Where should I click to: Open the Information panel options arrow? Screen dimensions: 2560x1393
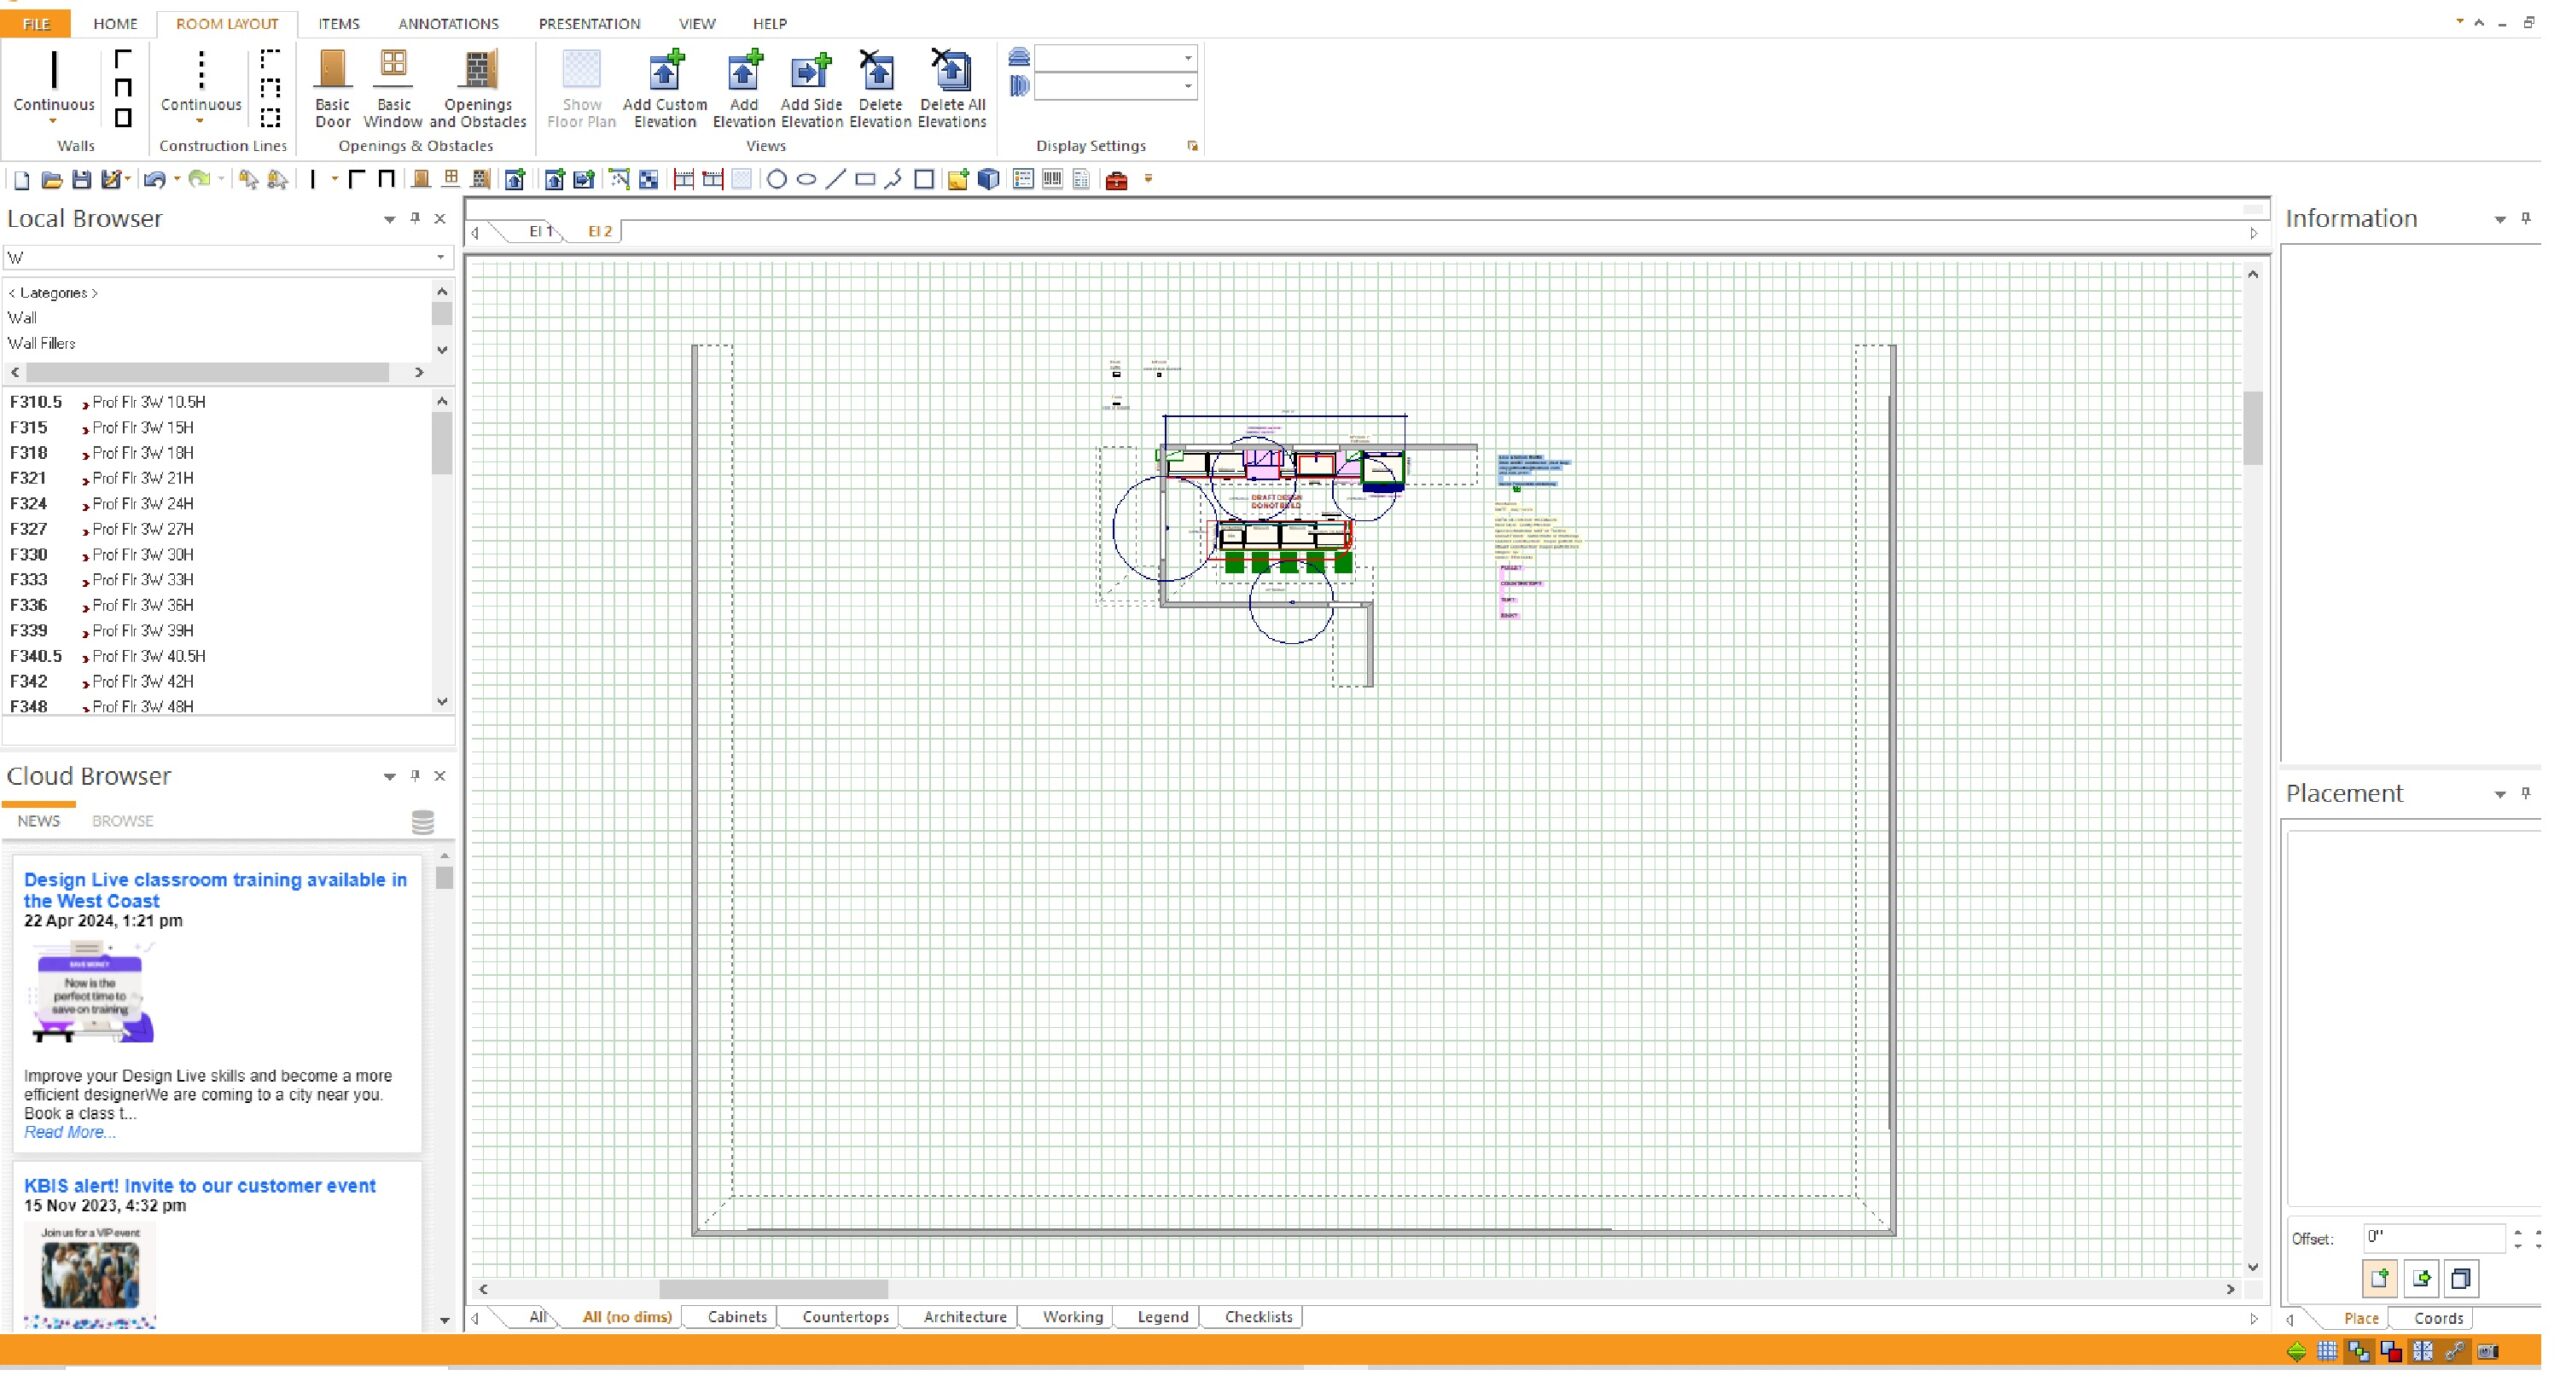tap(2499, 219)
